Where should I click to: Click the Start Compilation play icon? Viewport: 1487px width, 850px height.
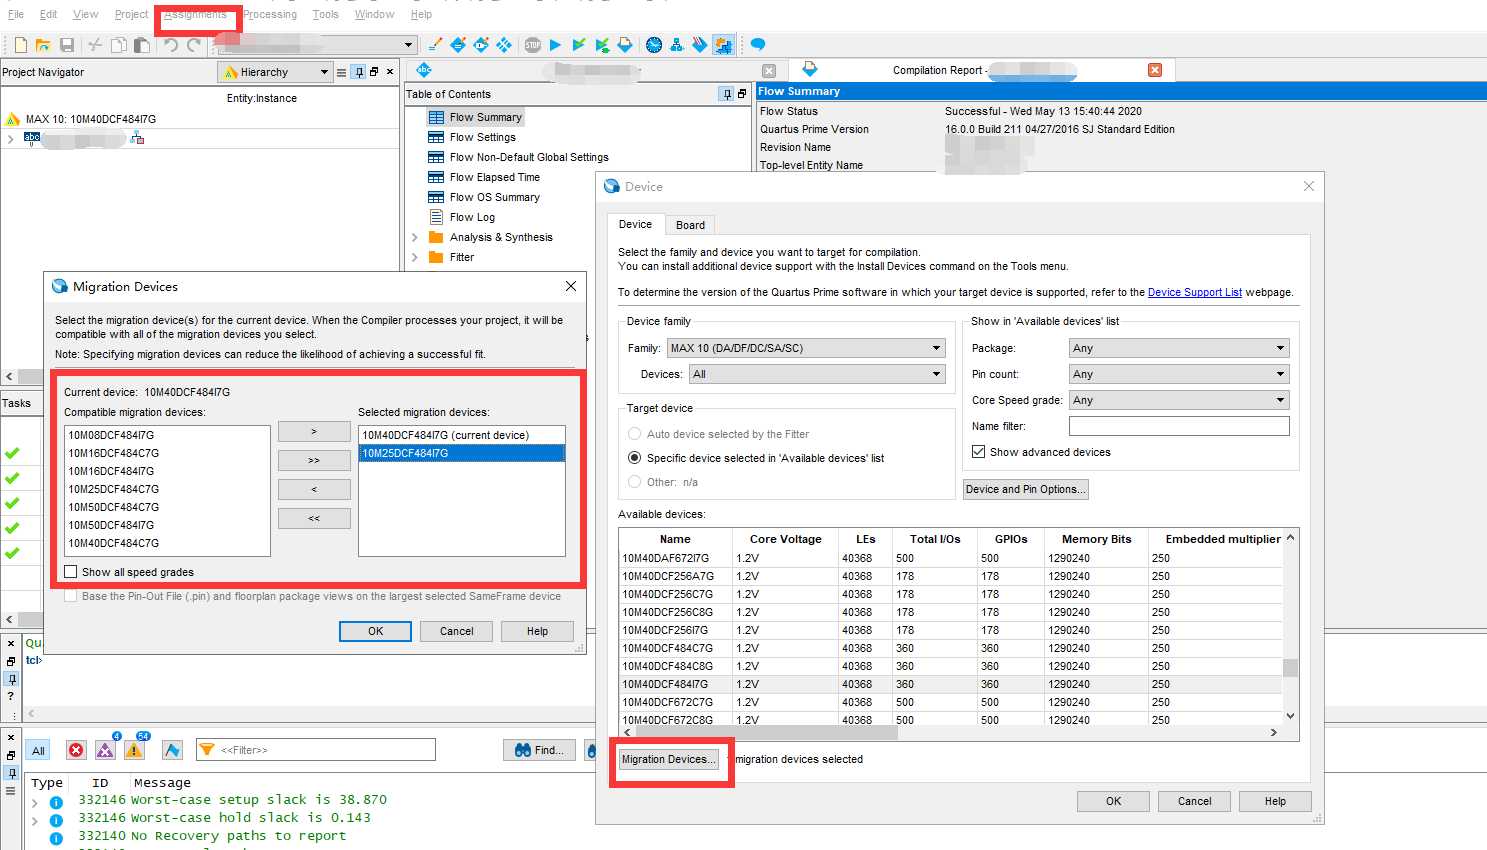click(556, 45)
